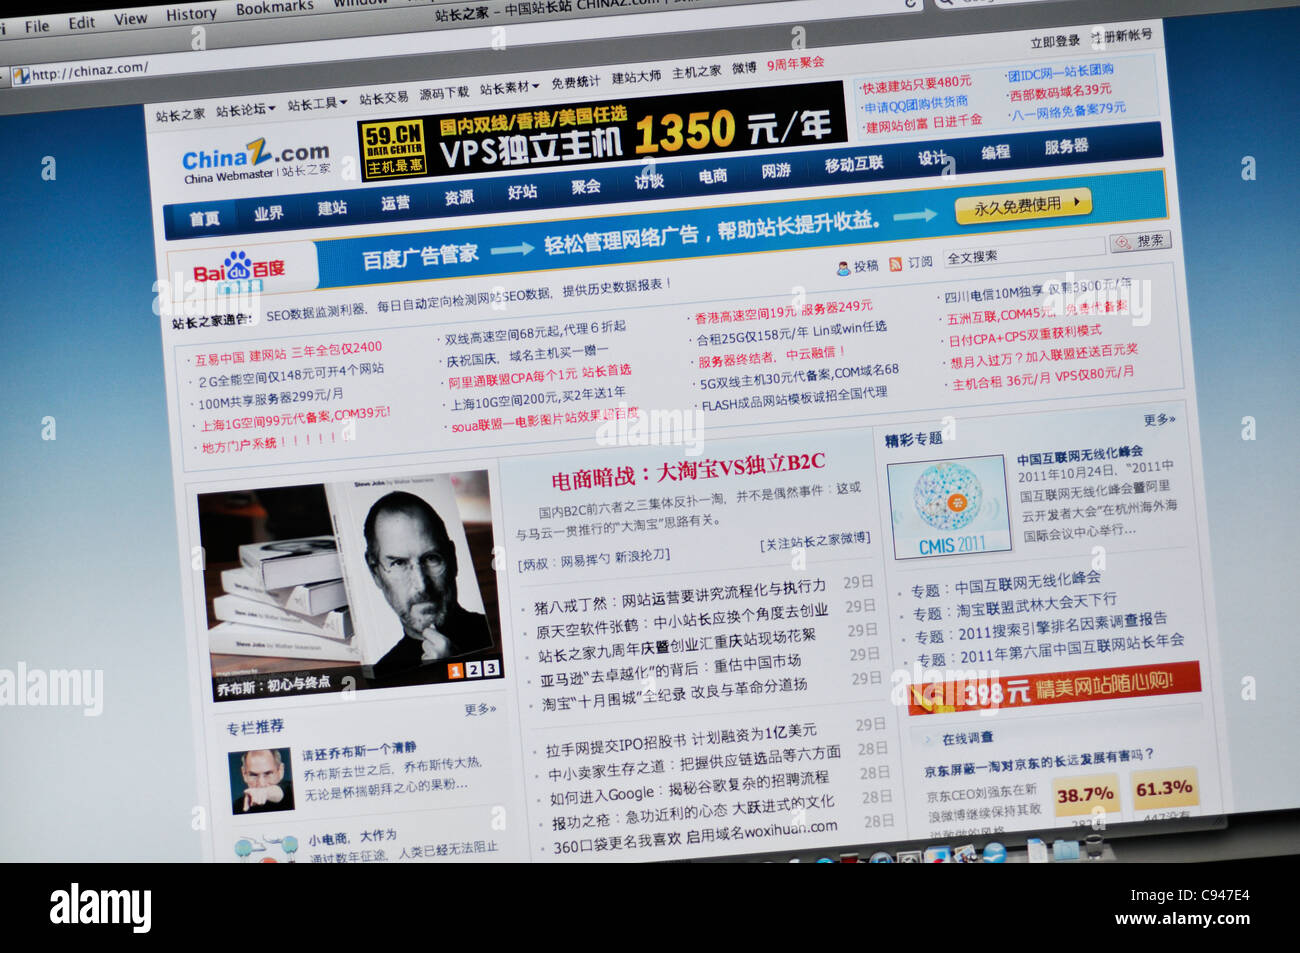Open the 站长交易 top link
This screenshot has height=953, width=1300.
pyautogui.click(x=384, y=98)
